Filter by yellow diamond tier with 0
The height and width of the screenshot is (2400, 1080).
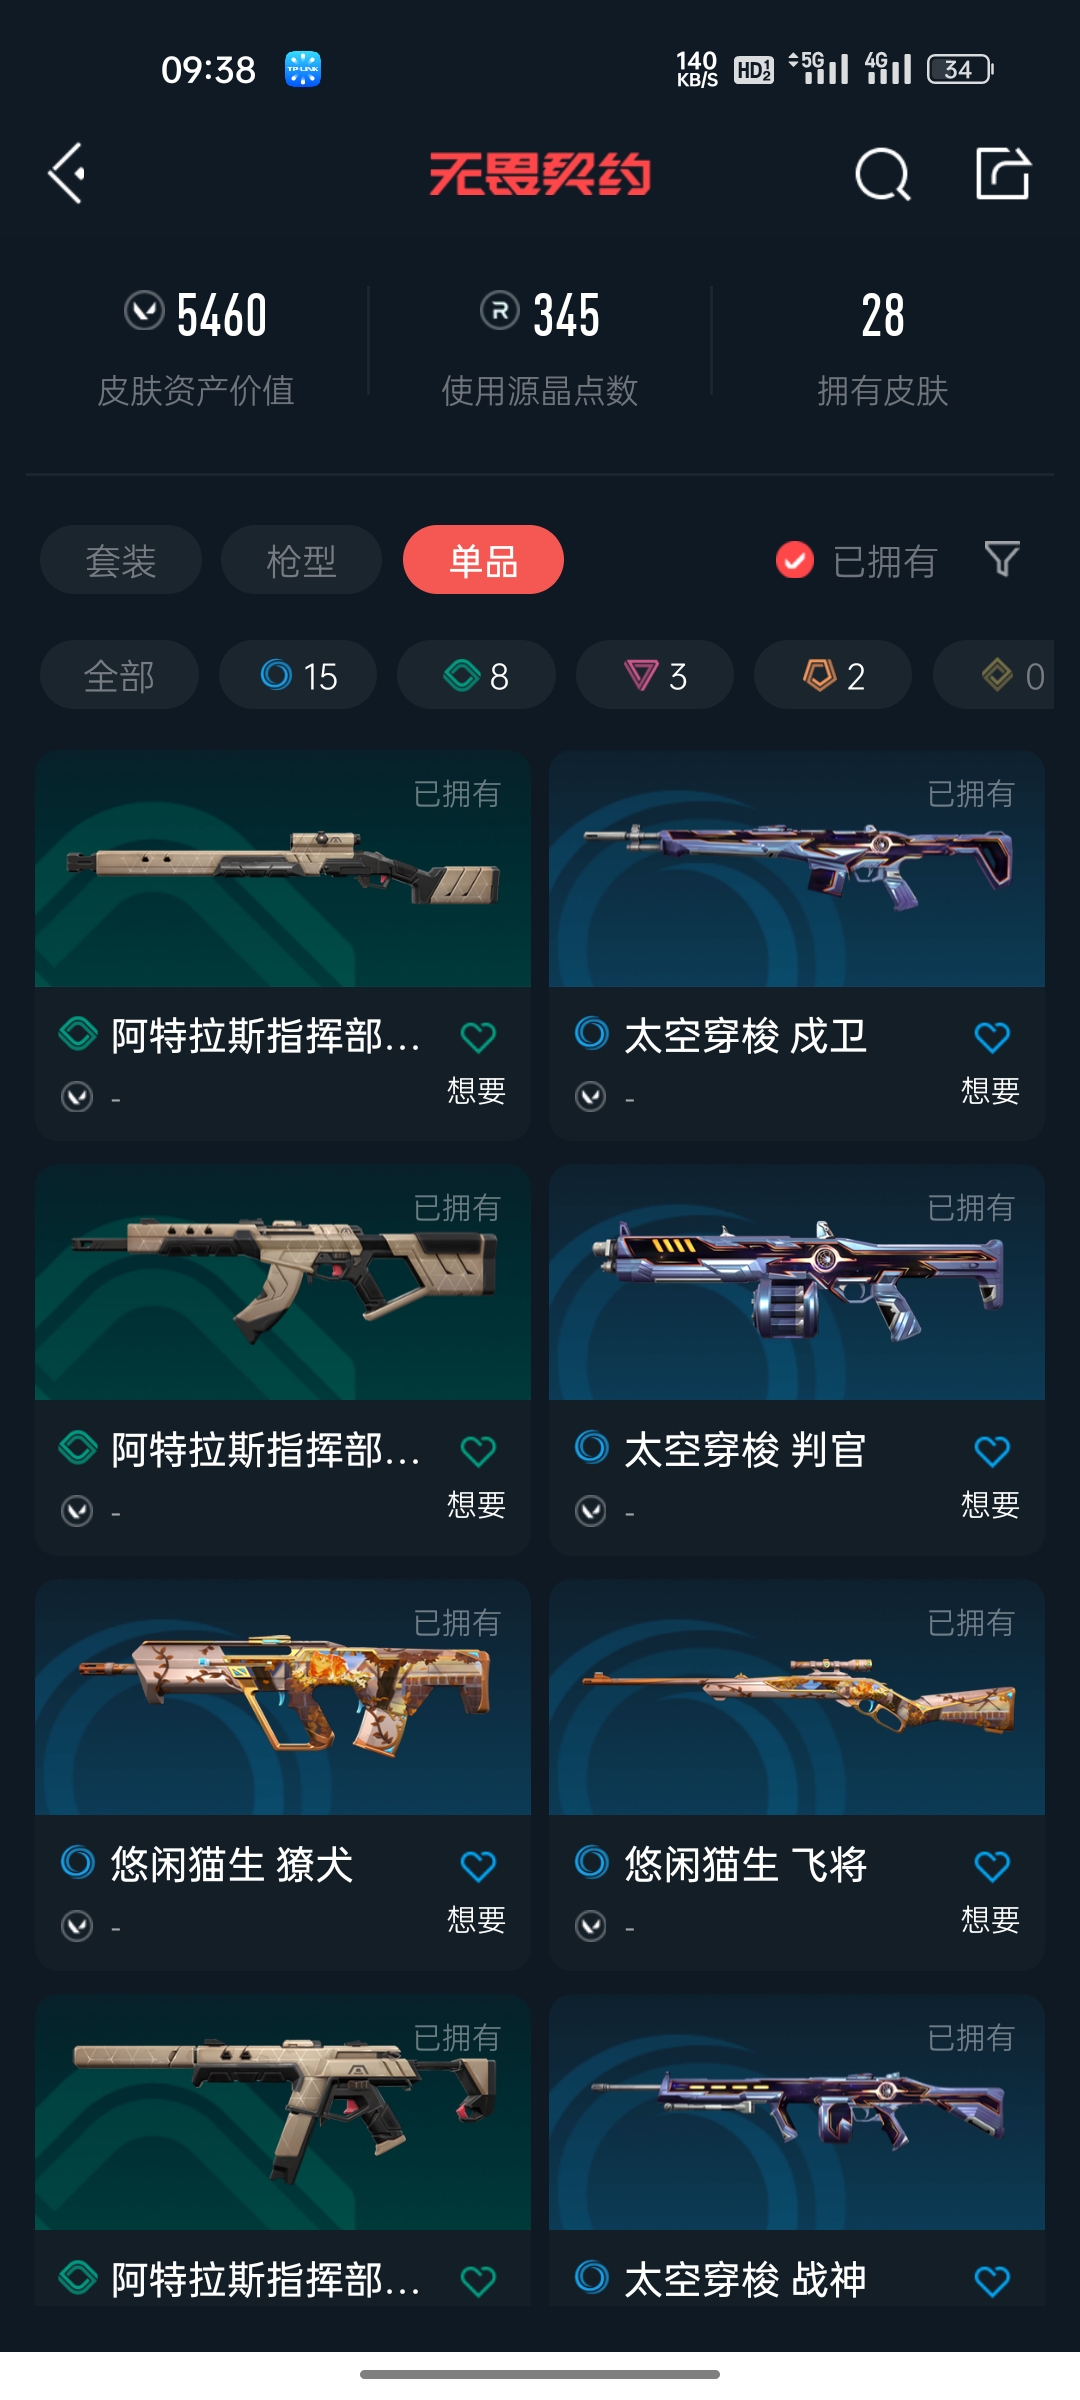pyautogui.click(x=994, y=675)
